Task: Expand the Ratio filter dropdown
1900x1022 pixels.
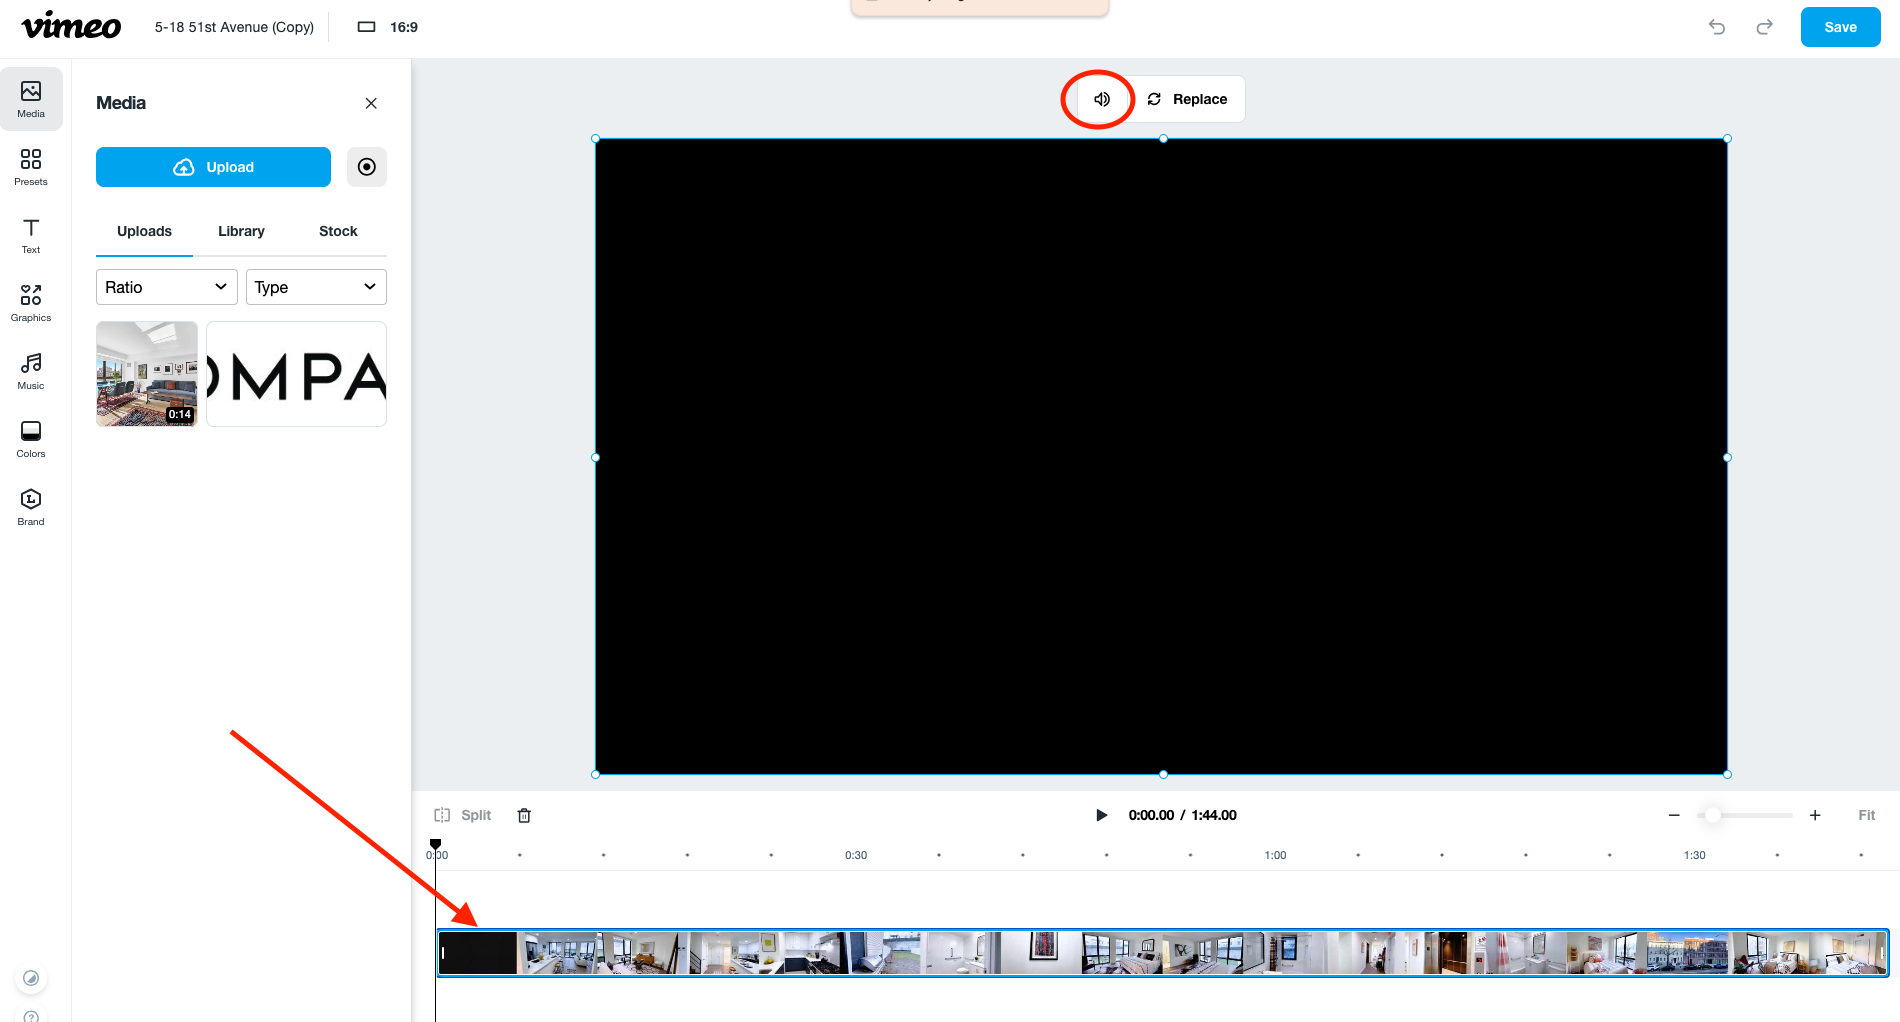Action: point(167,287)
